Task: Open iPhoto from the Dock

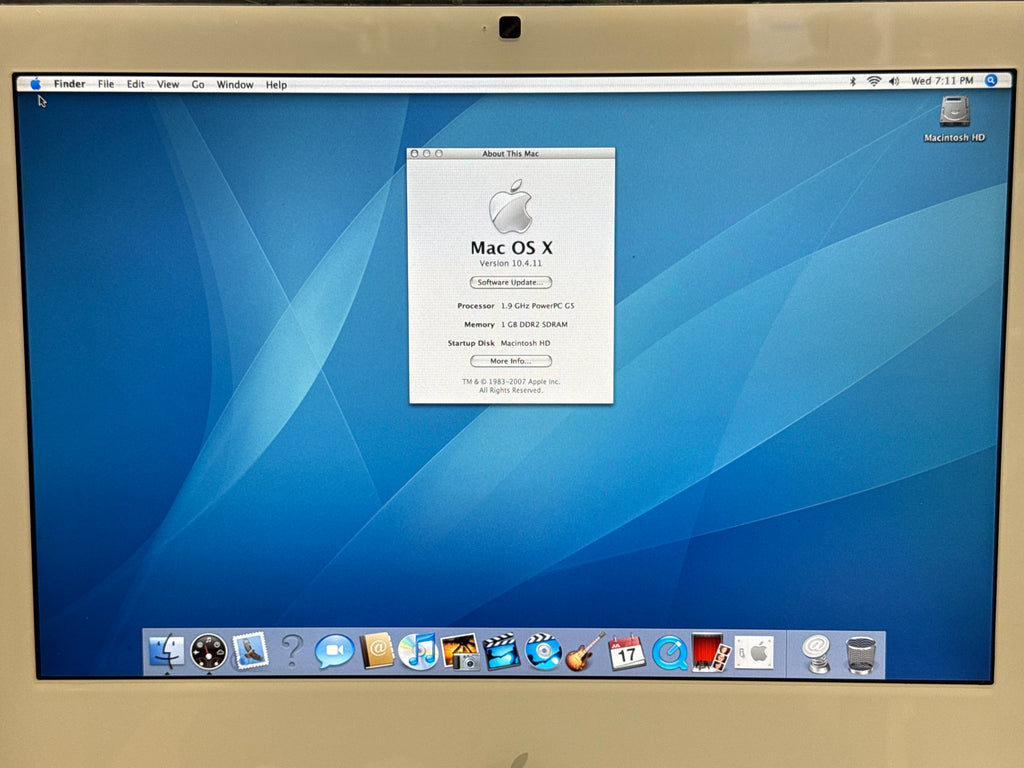Action: pos(460,652)
